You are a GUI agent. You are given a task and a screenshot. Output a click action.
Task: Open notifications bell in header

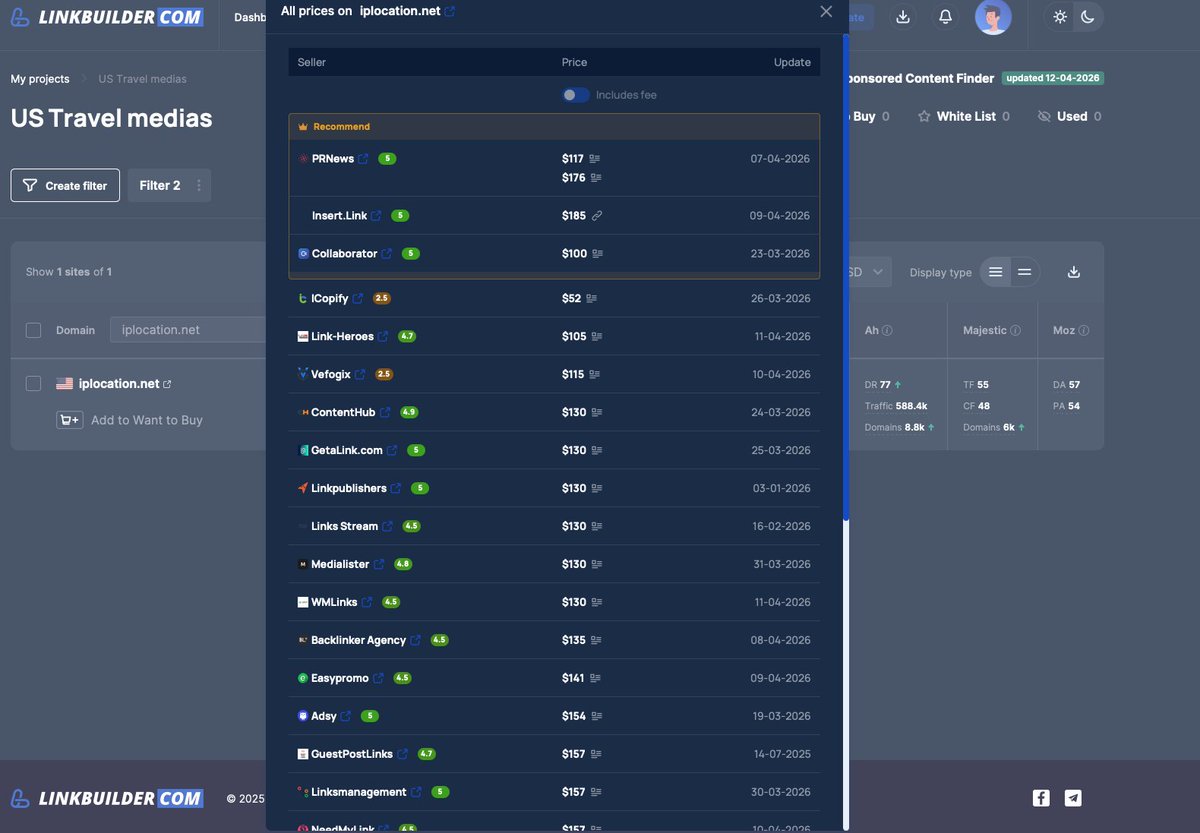coord(945,17)
